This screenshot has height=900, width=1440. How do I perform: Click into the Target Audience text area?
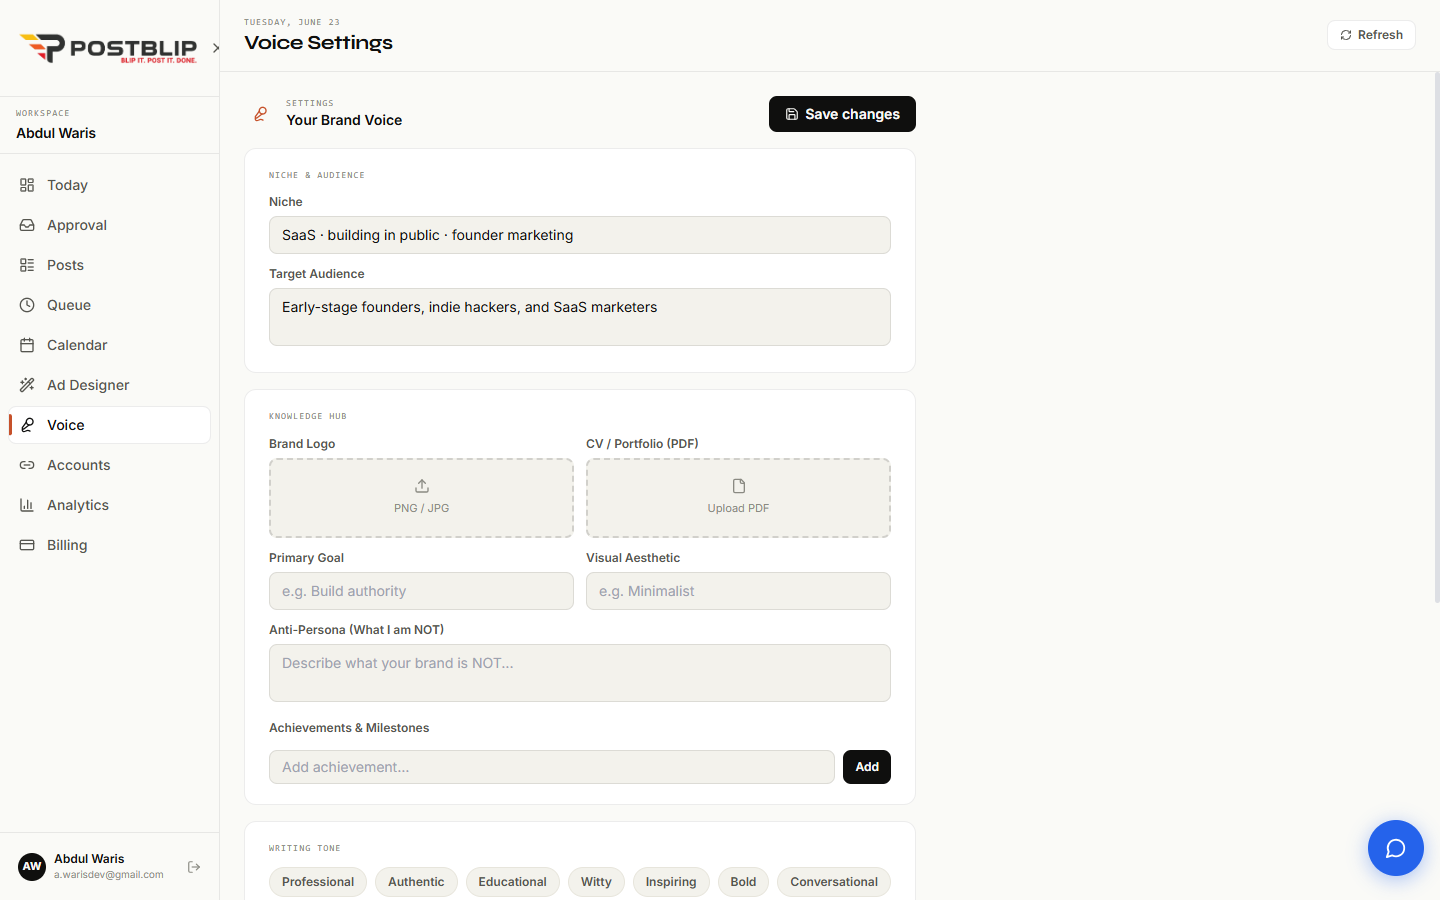[x=580, y=317]
